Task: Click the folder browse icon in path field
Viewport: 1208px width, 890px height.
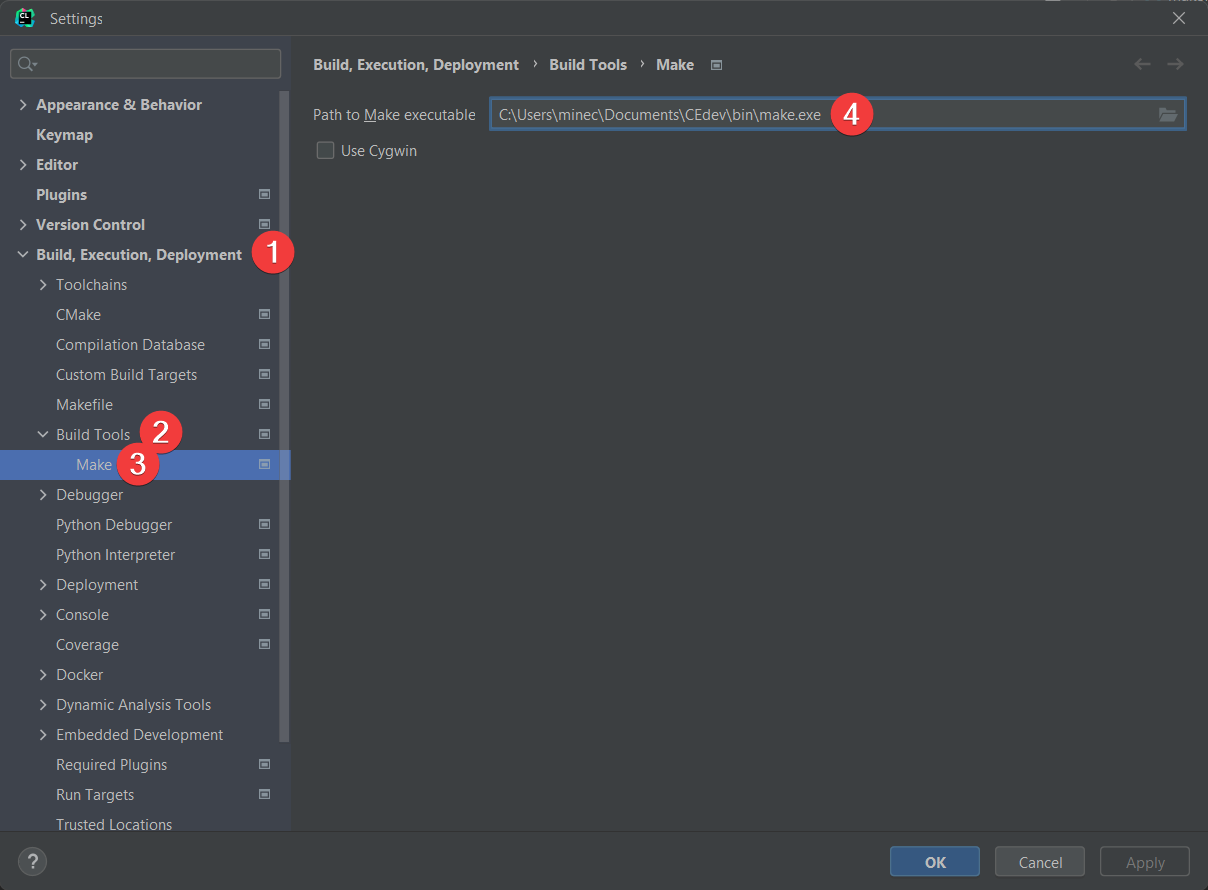Action: 1167,115
